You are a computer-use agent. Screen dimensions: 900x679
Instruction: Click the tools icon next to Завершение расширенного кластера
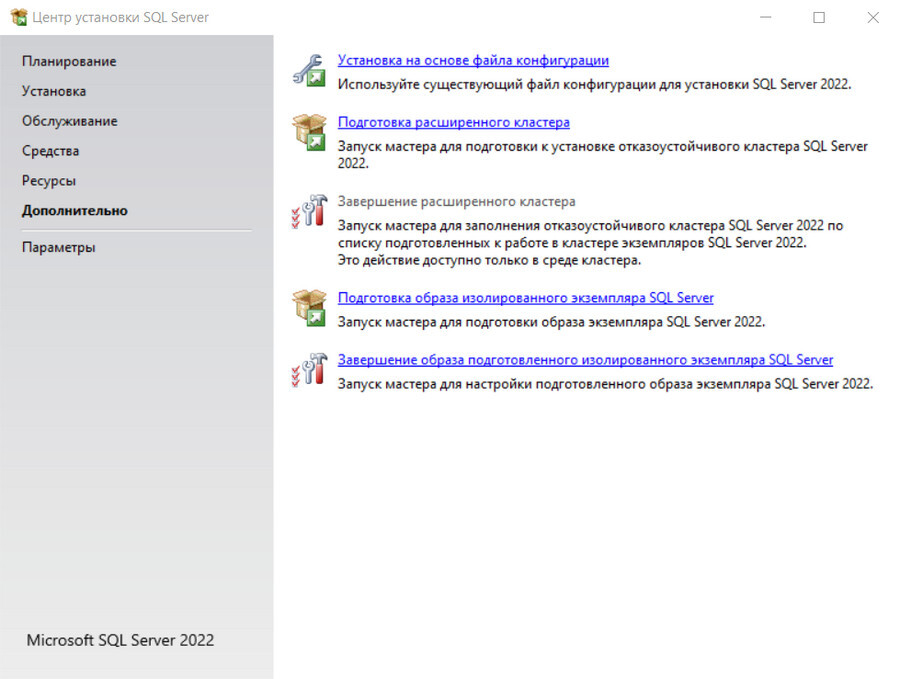(x=309, y=211)
